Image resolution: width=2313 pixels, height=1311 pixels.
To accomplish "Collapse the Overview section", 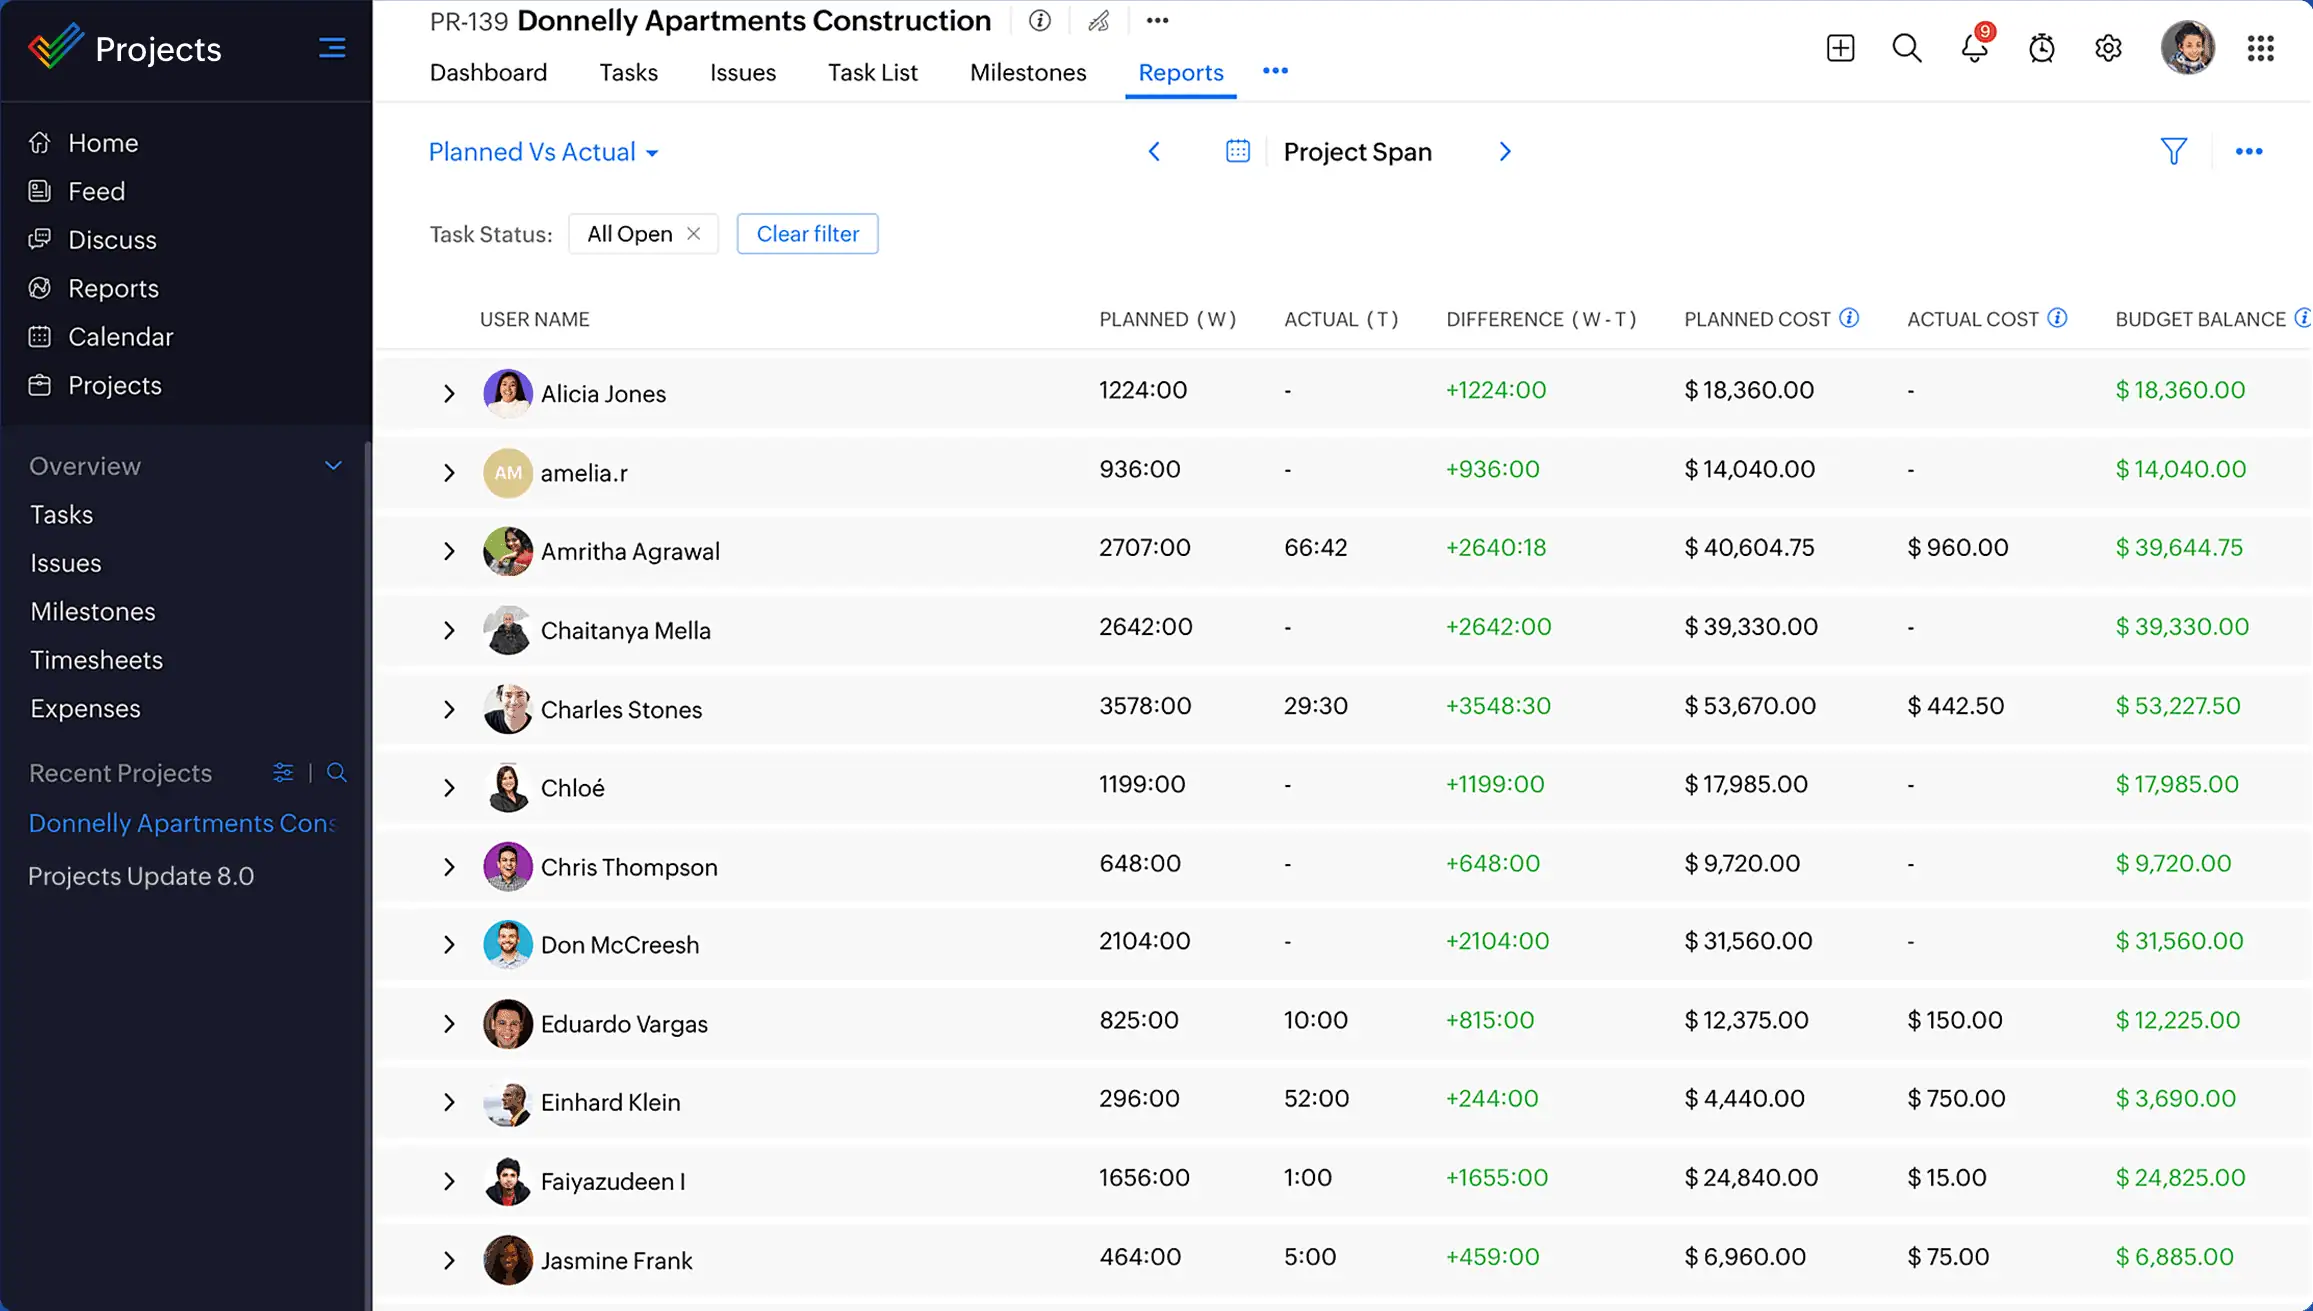I will pyautogui.click(x=333, y=465).
